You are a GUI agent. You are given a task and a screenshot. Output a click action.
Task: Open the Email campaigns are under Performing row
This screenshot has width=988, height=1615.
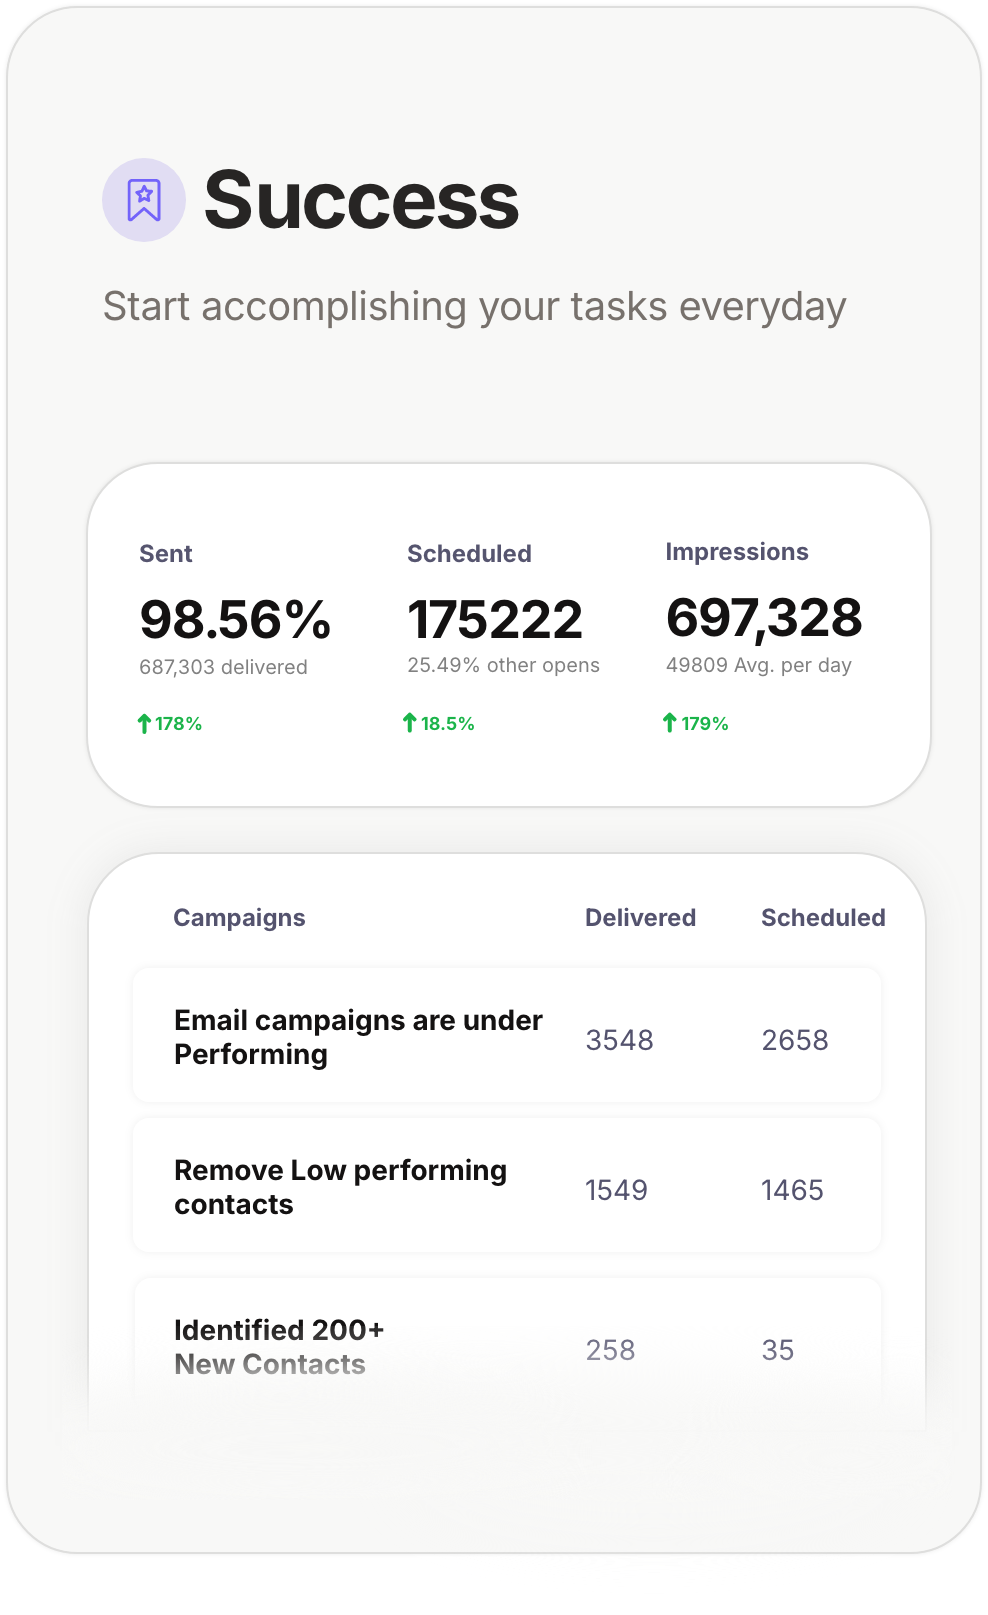coord(358,1037)
